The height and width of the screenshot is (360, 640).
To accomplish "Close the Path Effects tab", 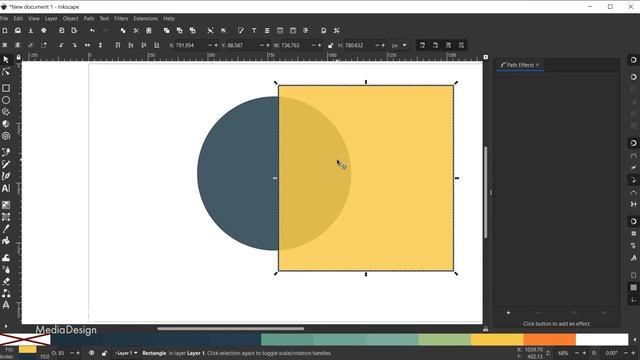I will 538,65.
